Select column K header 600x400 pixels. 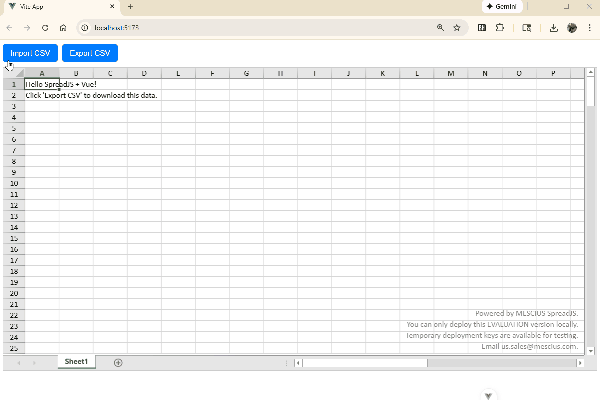point(383,73)
